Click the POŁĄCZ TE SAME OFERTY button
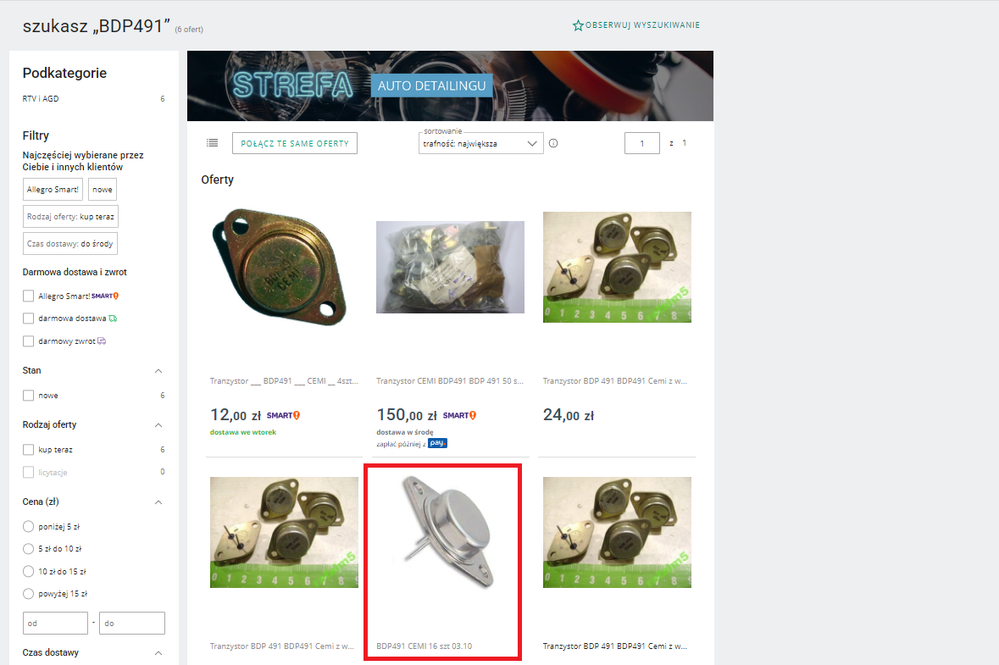 coord(295,143)
